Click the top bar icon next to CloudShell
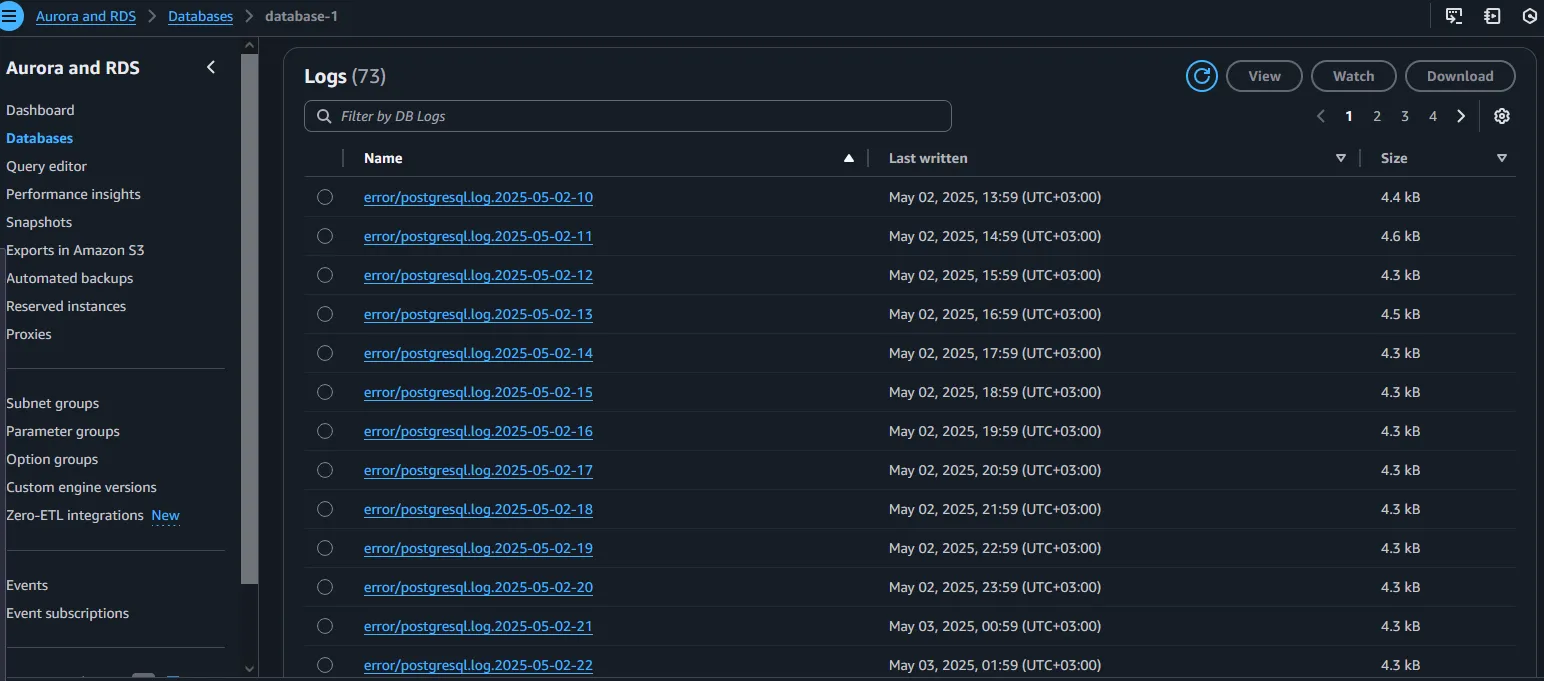 click(x=1492, y=16)
